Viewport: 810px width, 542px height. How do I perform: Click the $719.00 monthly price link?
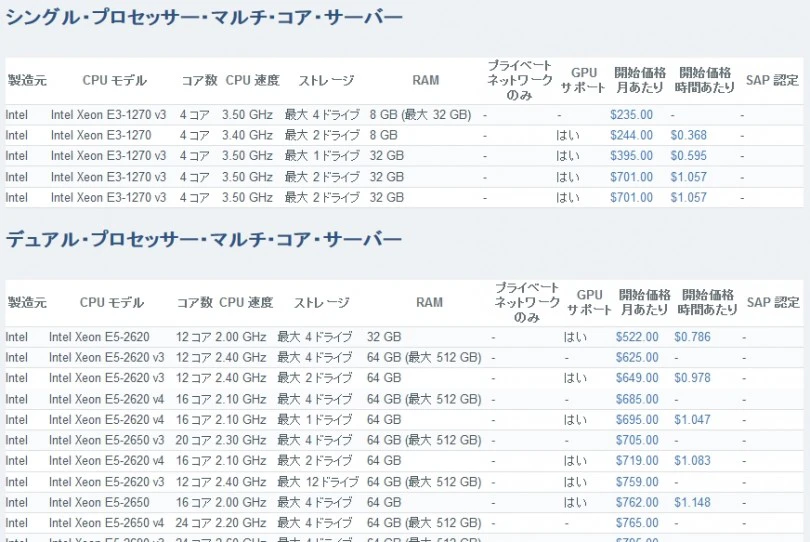(x=637, y=461)
